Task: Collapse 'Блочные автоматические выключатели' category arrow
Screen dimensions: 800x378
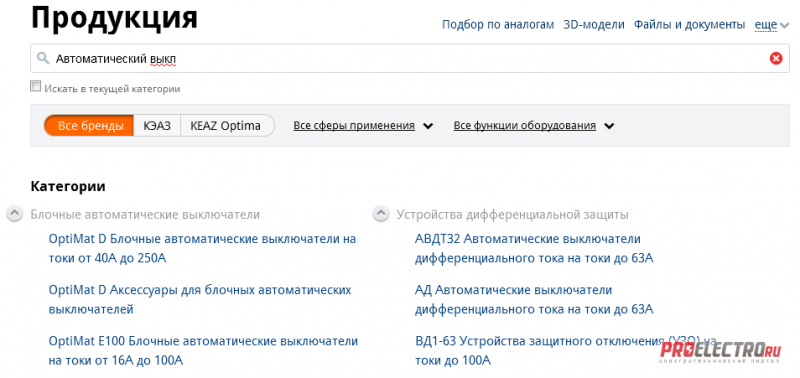Action: click(x=15, y=214)
